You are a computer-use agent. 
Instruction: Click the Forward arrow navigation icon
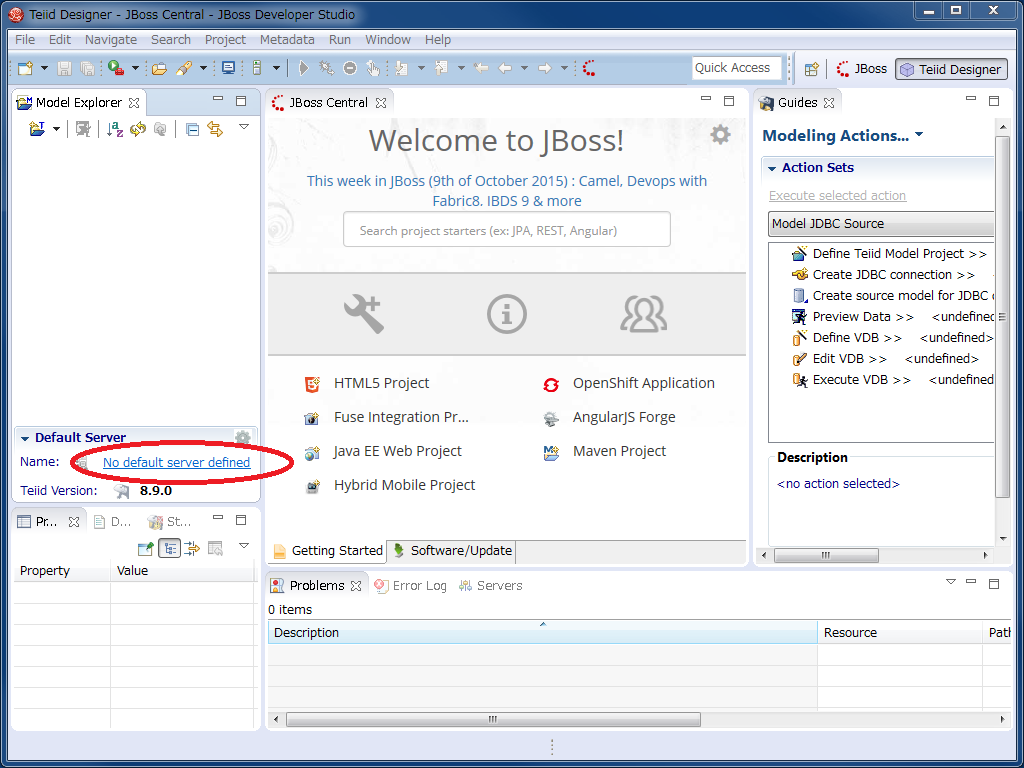[545, 68]
